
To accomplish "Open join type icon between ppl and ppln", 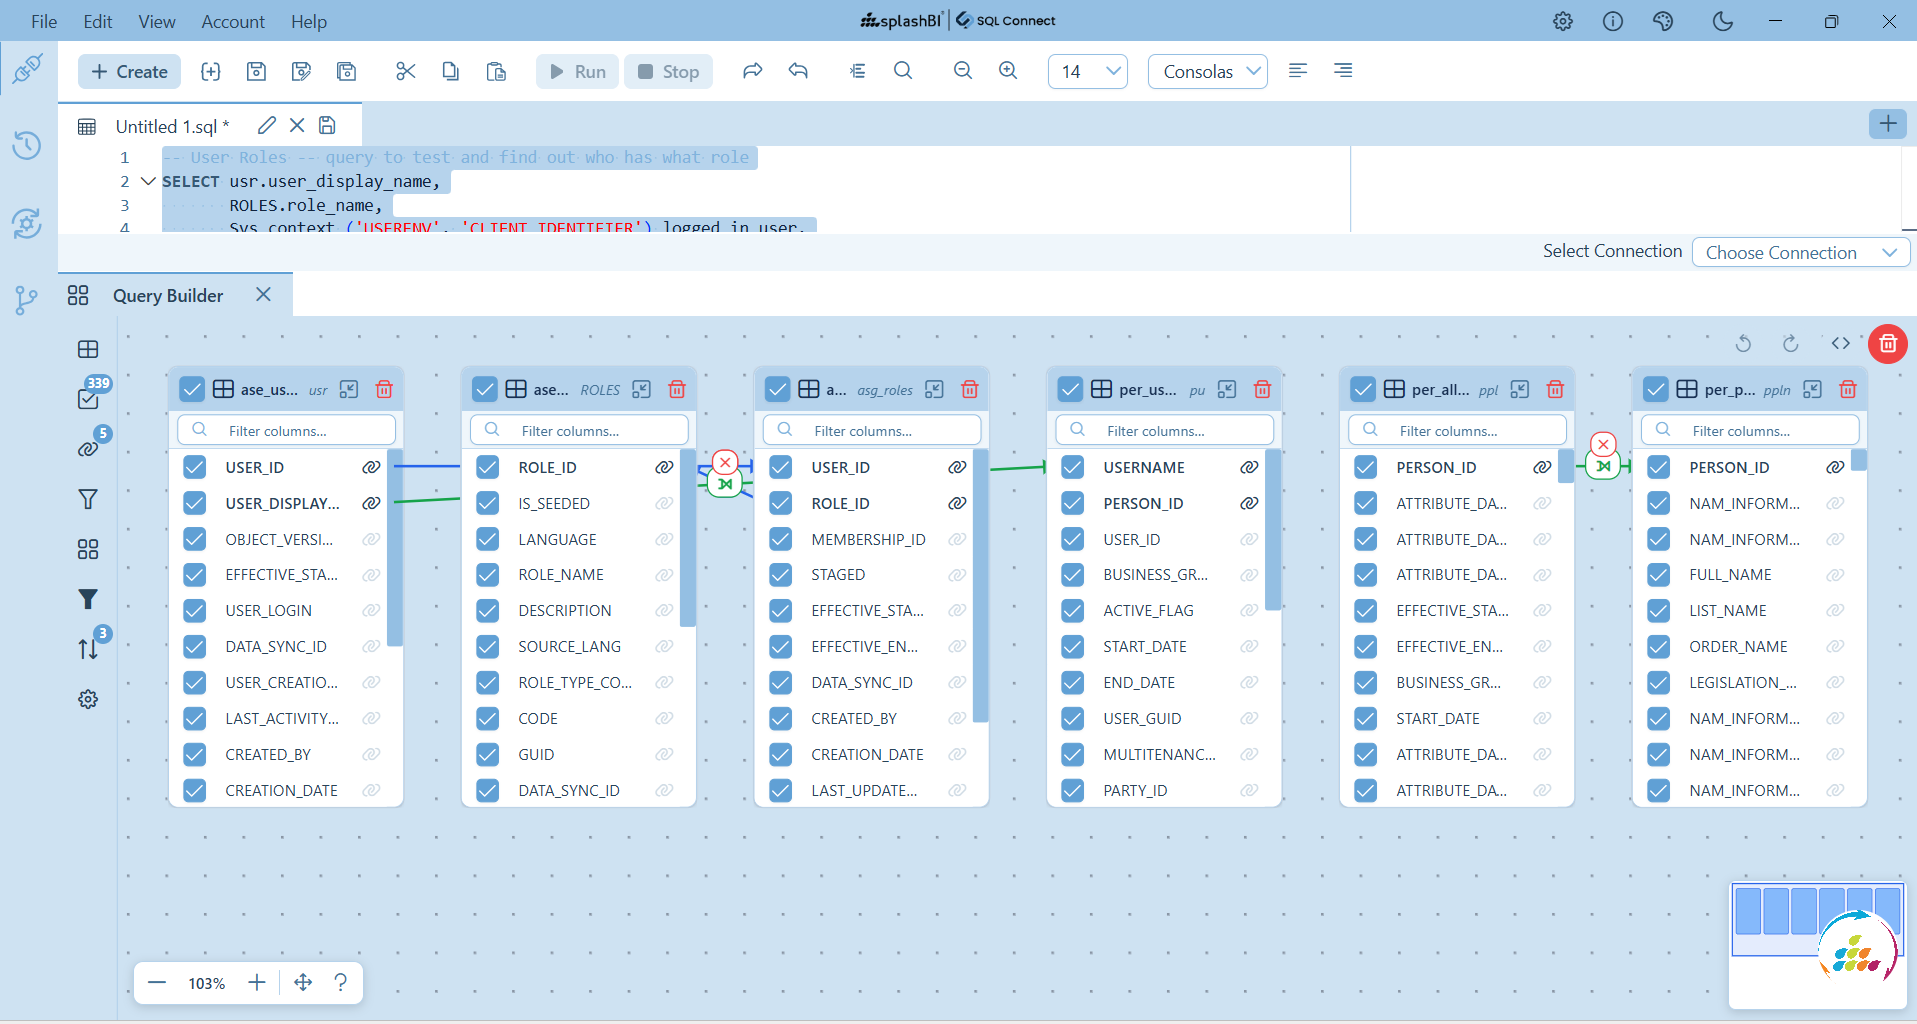I will point(1604,466).
